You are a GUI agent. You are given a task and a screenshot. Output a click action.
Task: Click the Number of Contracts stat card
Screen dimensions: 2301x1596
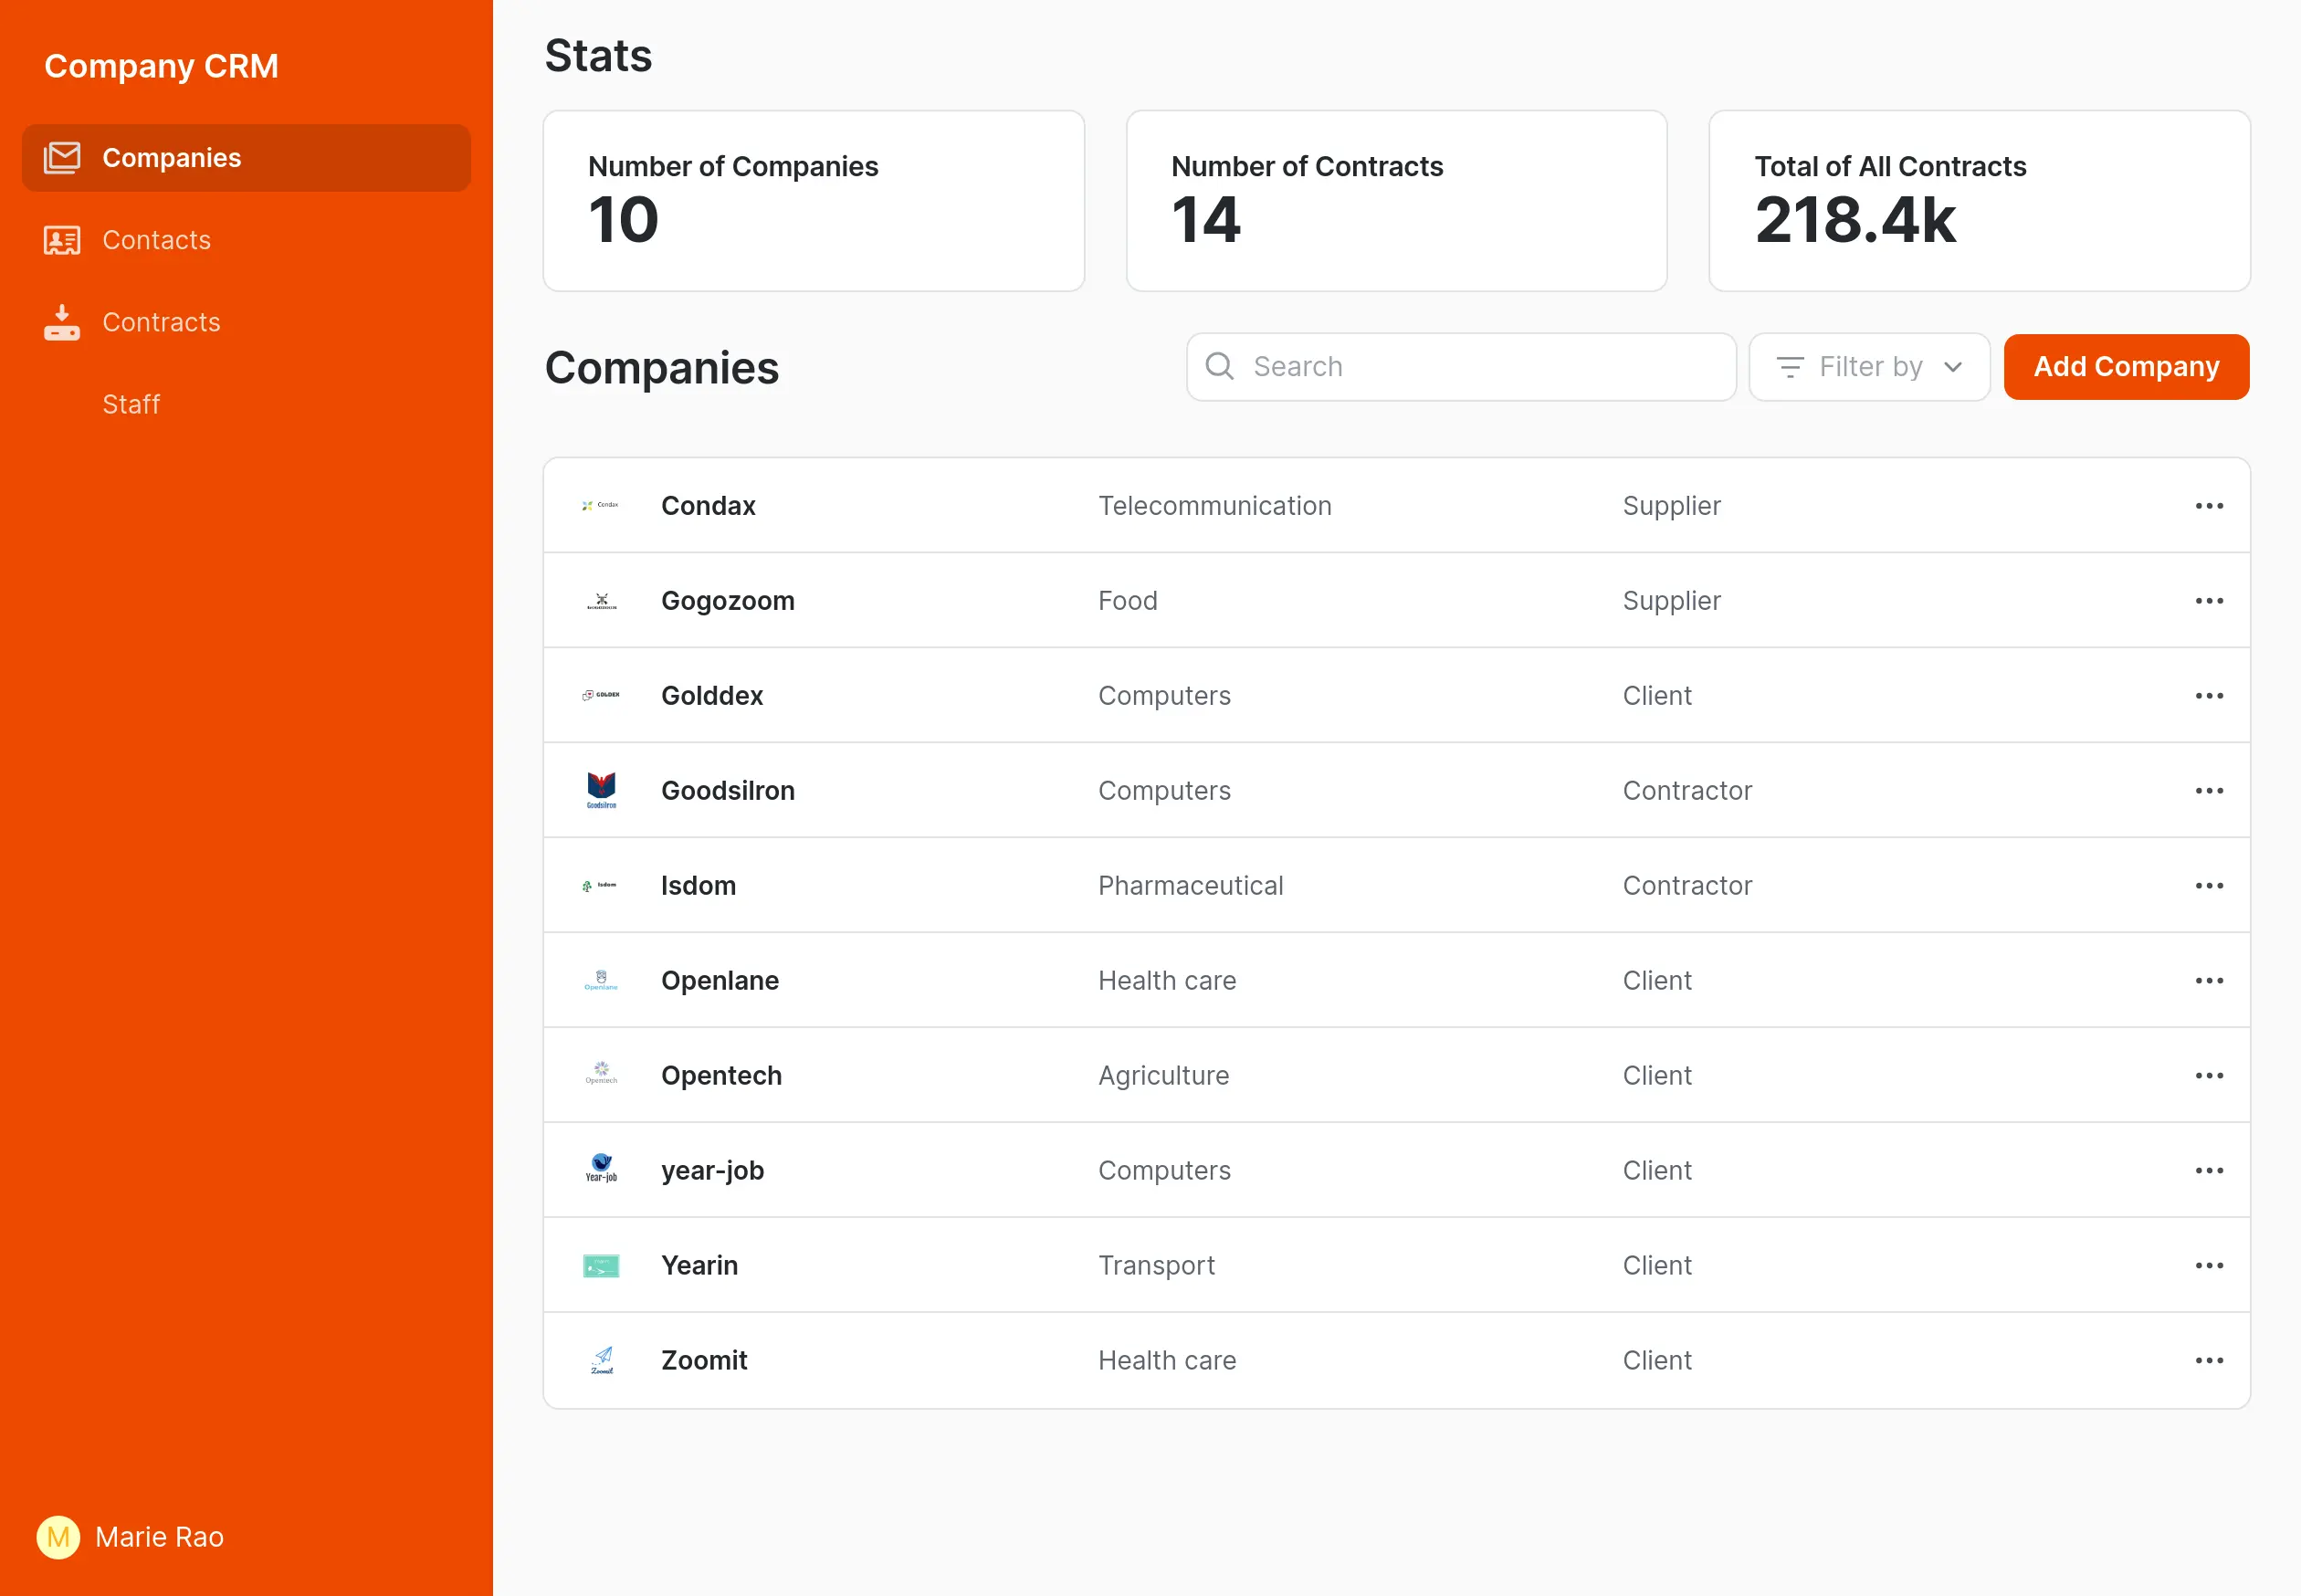click(x=1395, y=201)
